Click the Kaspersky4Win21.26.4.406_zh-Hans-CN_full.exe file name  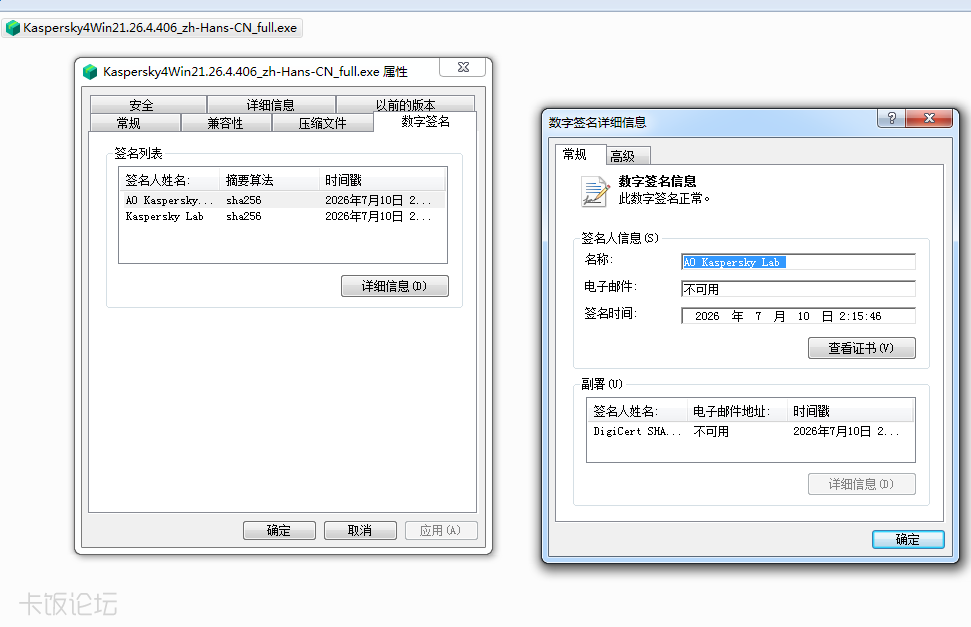click(160, 28)
